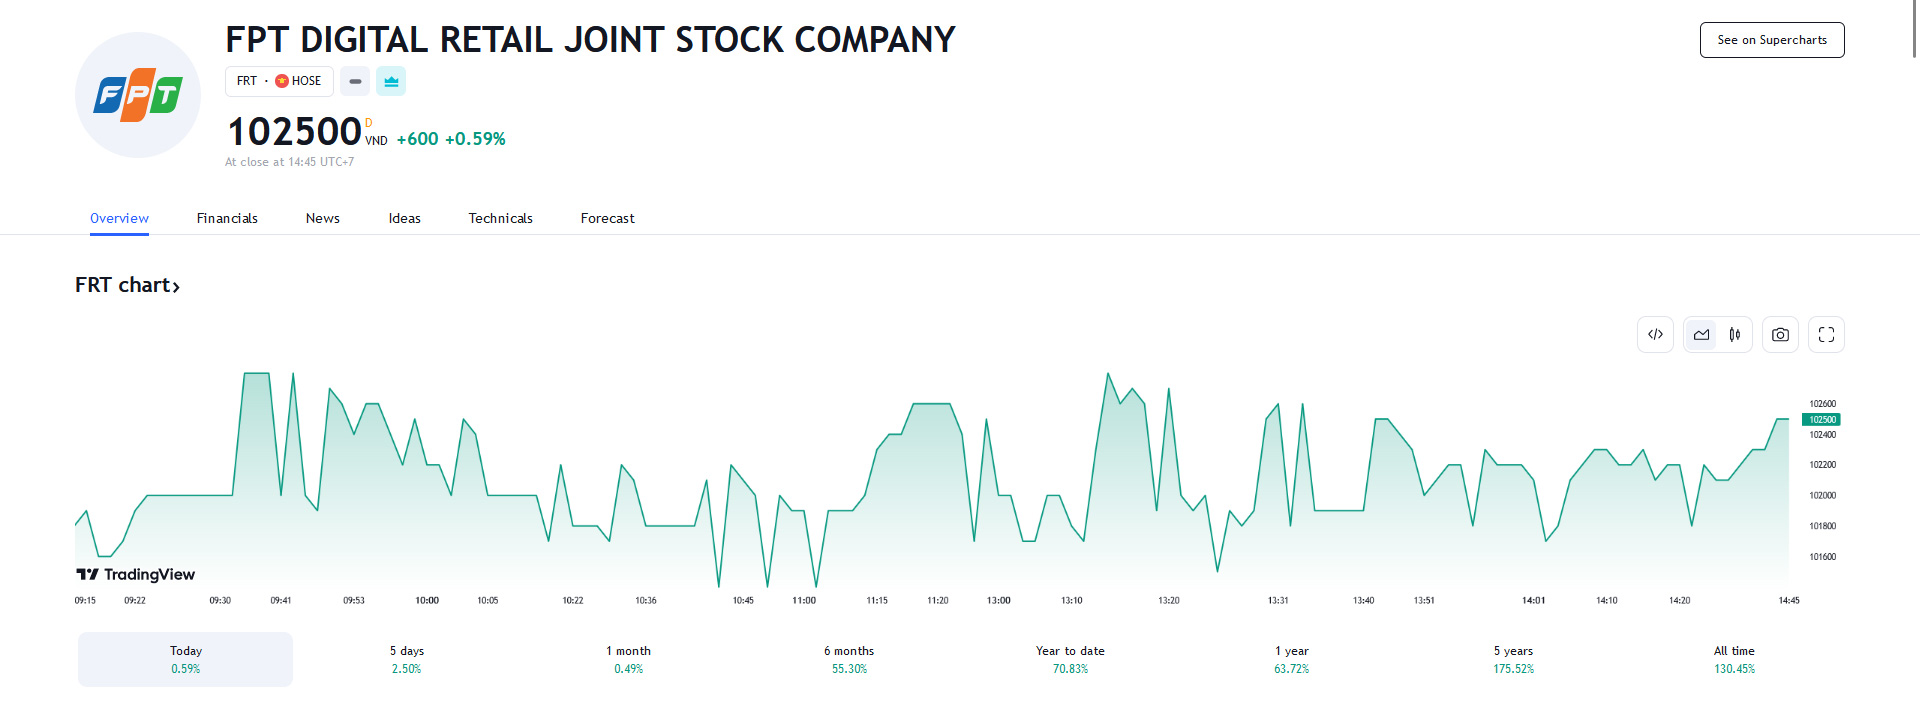The width and height of the screenshot is (1920, 726).
Task: Choose the All time range
Action: (1734, 659)
